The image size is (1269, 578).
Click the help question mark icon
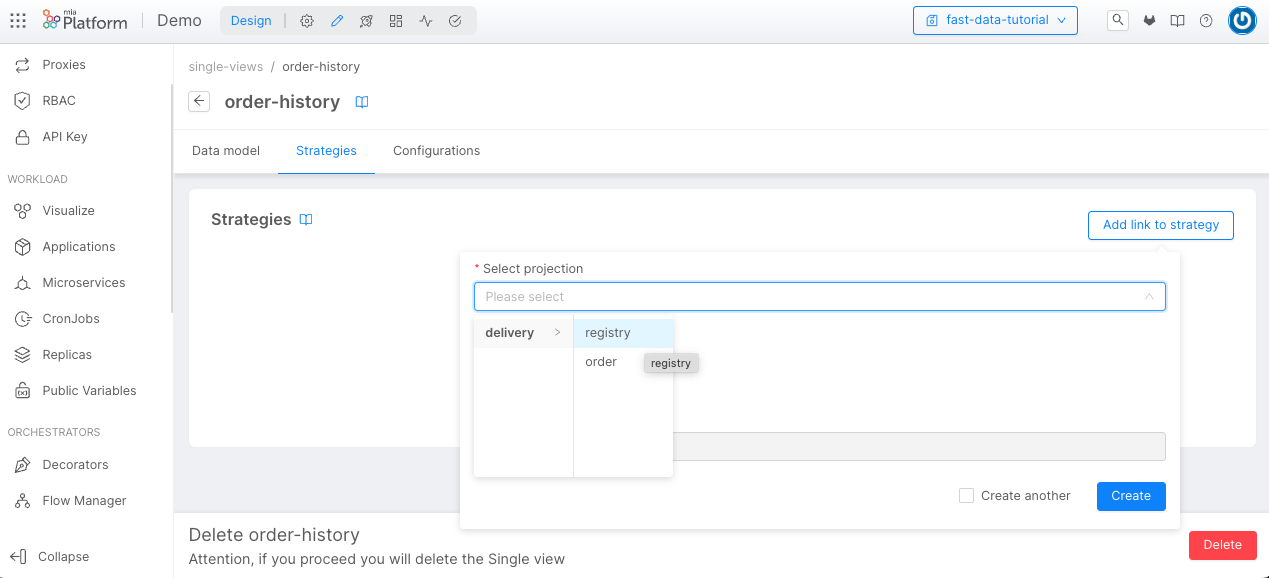point(1205,20)
